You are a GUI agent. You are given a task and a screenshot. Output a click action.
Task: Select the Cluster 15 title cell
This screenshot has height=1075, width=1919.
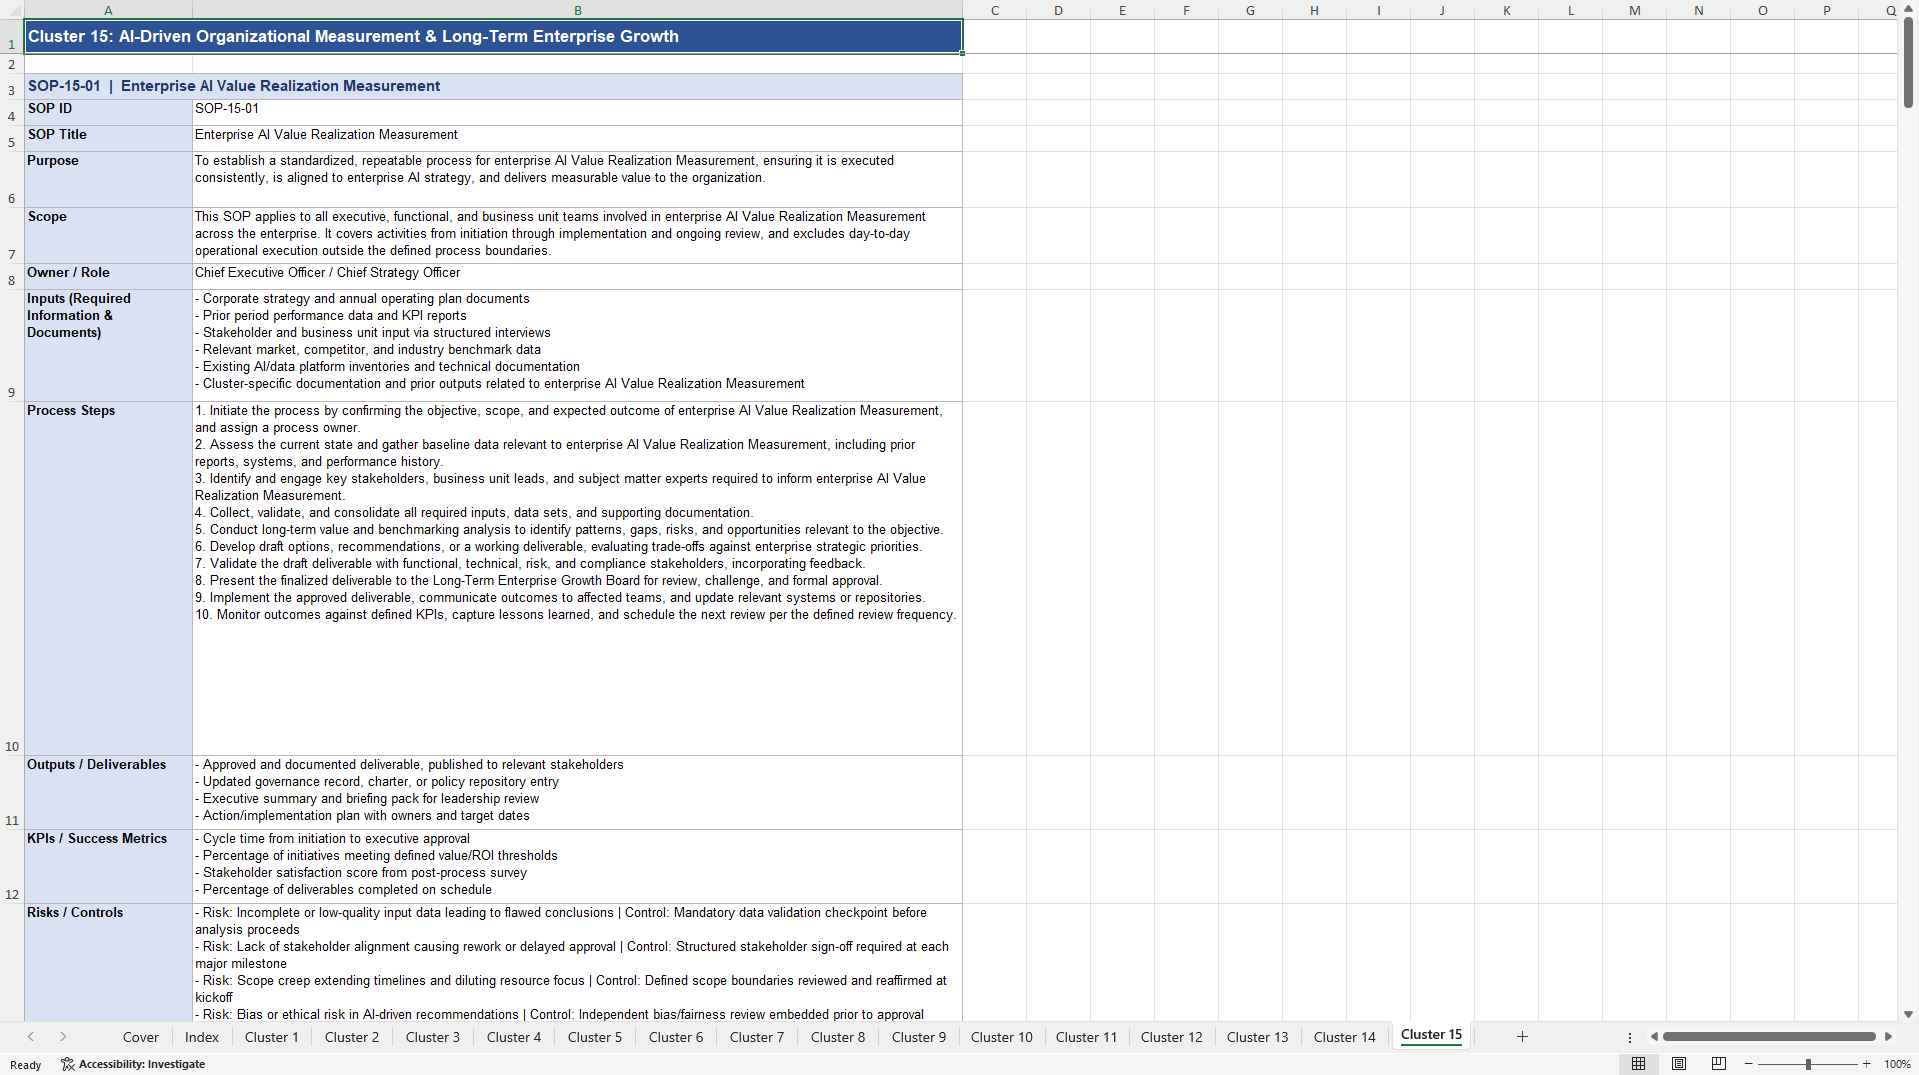click(x=493, y=37)
